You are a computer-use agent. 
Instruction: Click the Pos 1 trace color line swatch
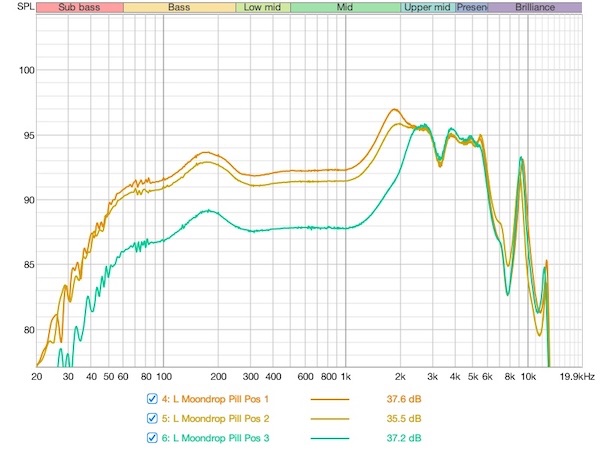[x=337, y=399]
